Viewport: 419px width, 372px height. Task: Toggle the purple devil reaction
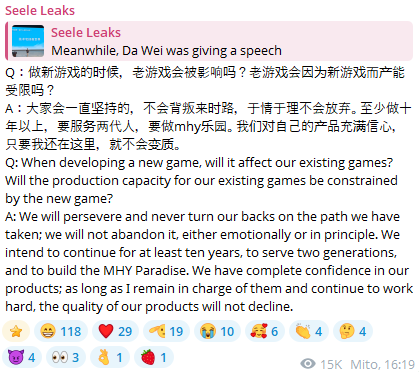pyautogui.click(x=22, y=357)
